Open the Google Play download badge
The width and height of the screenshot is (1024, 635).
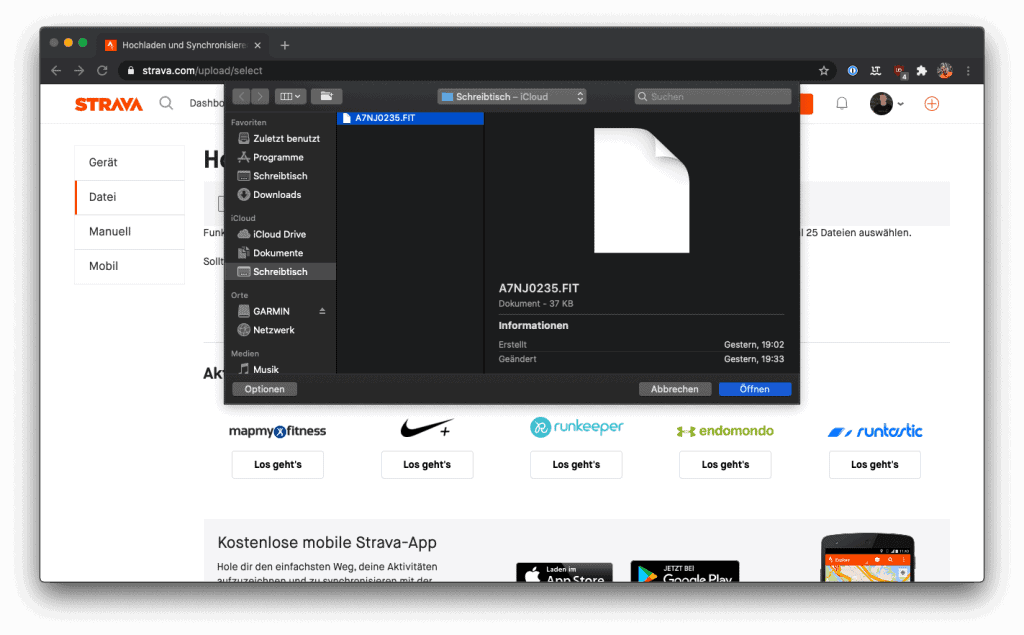pyautogui.click(x=685, y=572)
